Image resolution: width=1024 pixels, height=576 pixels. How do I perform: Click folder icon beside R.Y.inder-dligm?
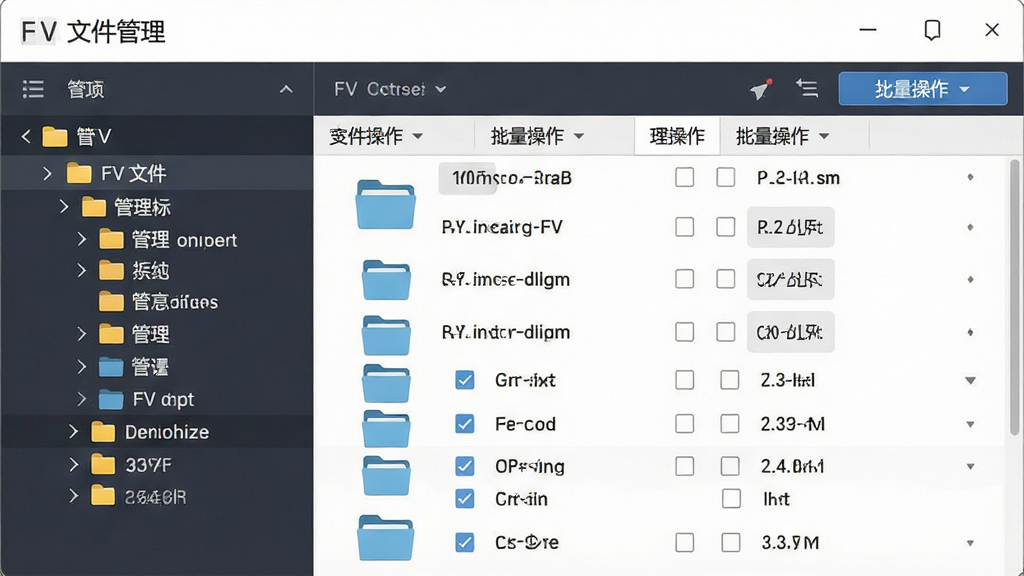coord(386,335)
